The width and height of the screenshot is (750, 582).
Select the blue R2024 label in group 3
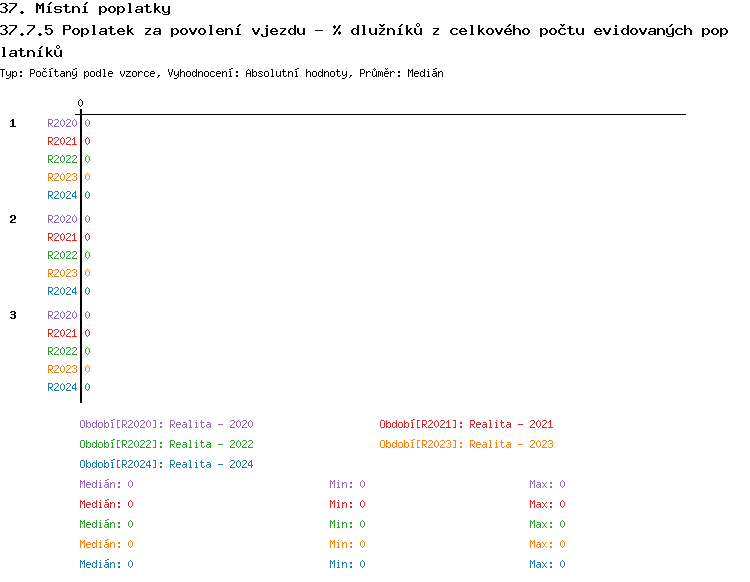62,387
